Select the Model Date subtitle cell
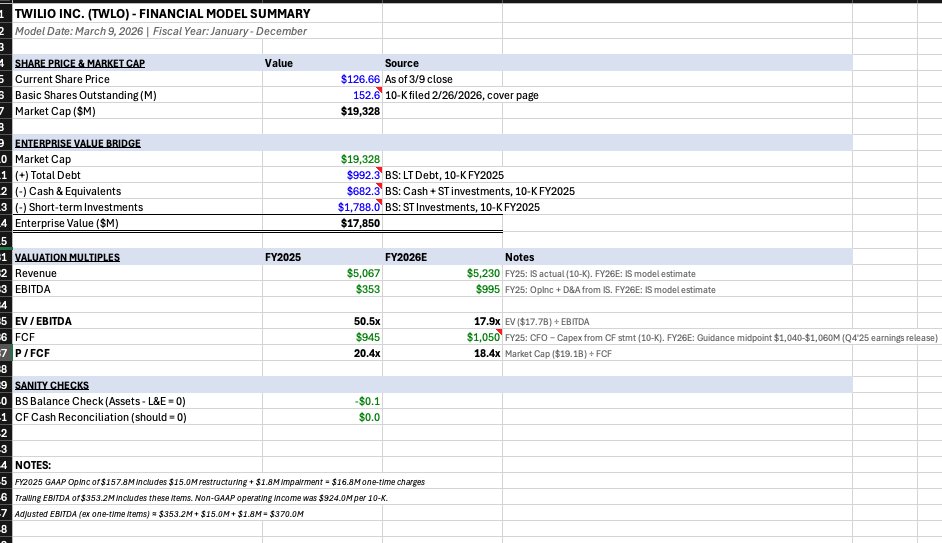 click(160, 31)
